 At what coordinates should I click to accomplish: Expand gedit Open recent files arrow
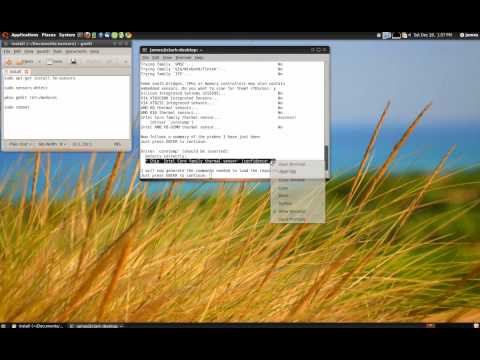pyautogui.click(x=39, y=62)
